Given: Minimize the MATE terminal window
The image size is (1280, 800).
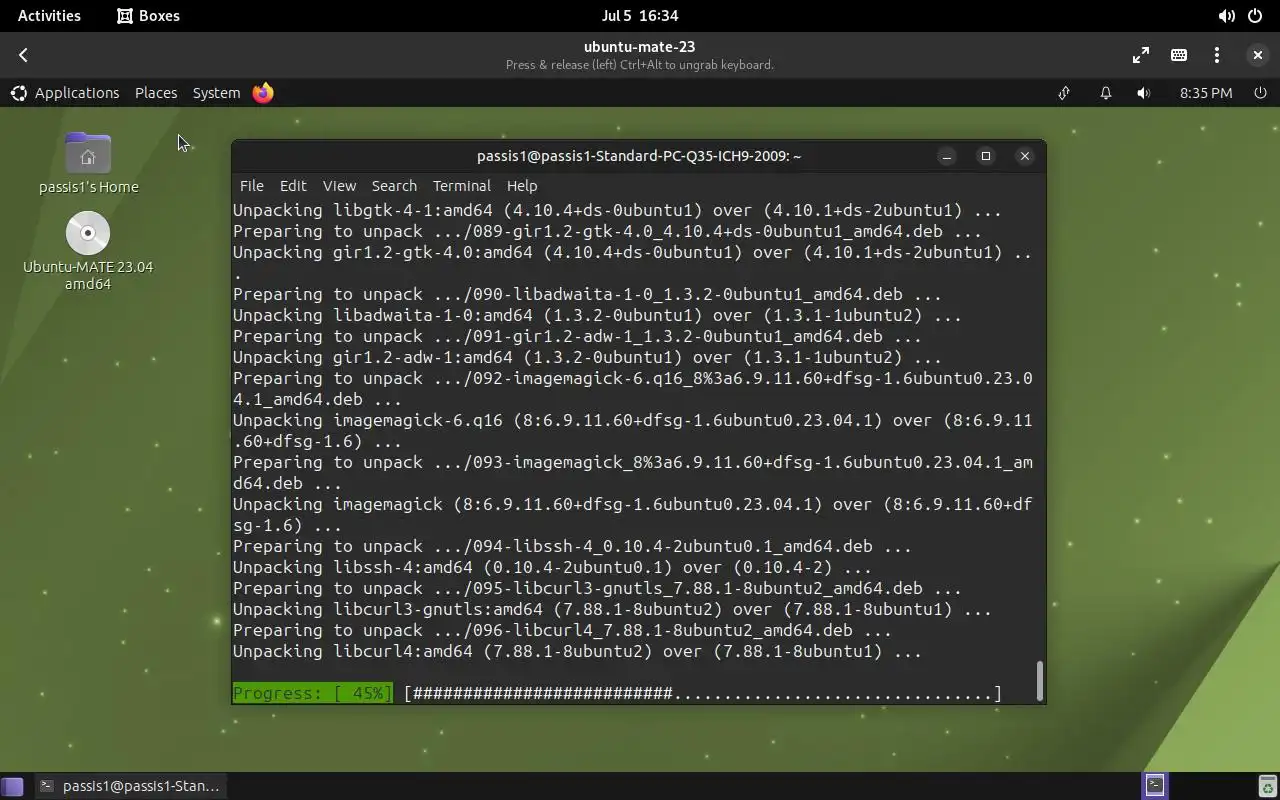Looking at the screenshot, I should [x=947, y=156].
